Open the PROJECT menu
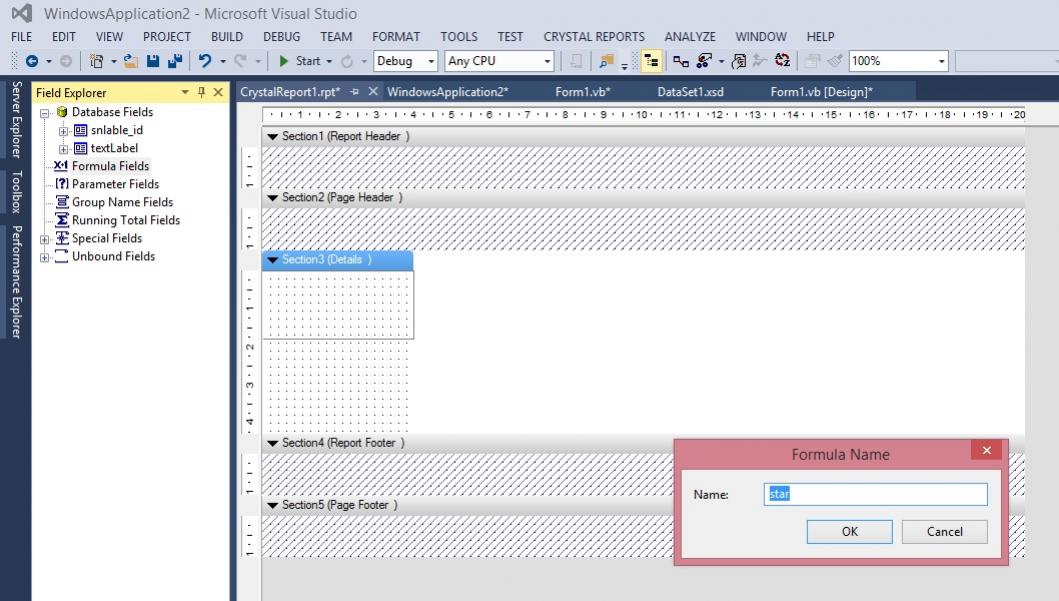Viewport: 1059px width, 601px height. pyautogui.click(x=167, y=36)
